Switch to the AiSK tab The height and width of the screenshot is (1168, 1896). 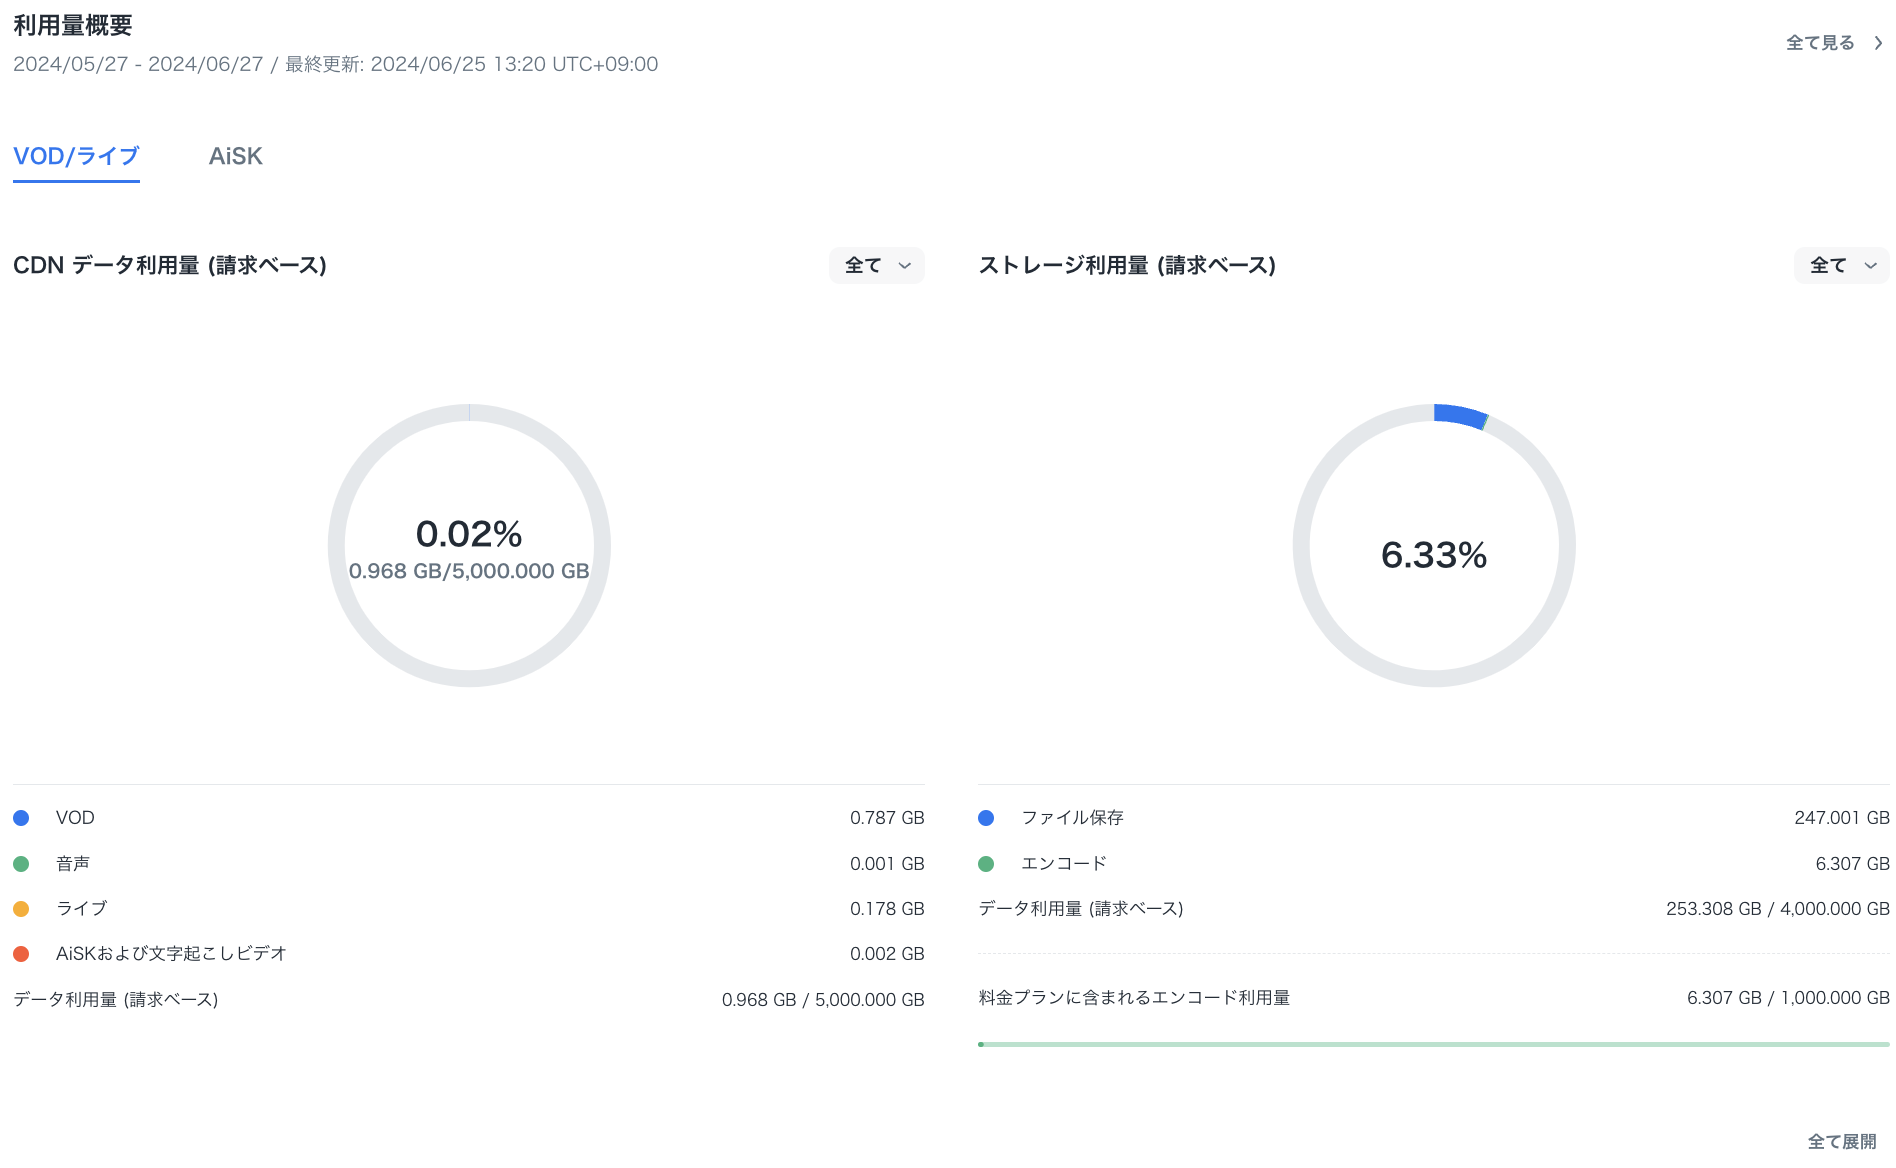(235, 156)
